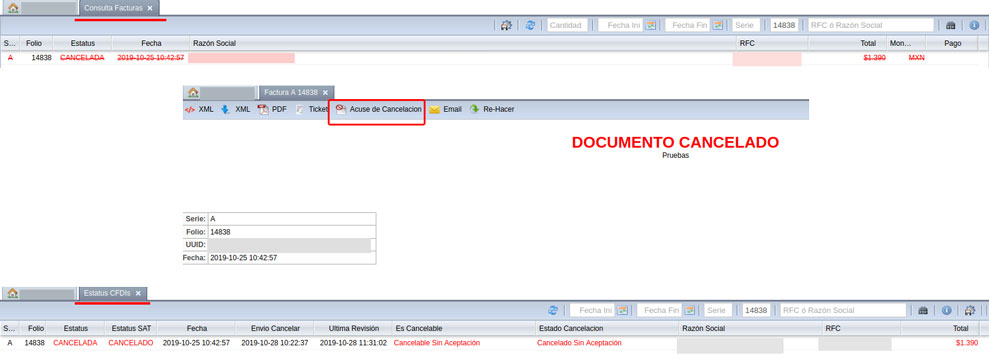Viewport: 989px width, 363px height.
Task: Refresh the Consulta Facturas list
Action: (x=530, y=25)
